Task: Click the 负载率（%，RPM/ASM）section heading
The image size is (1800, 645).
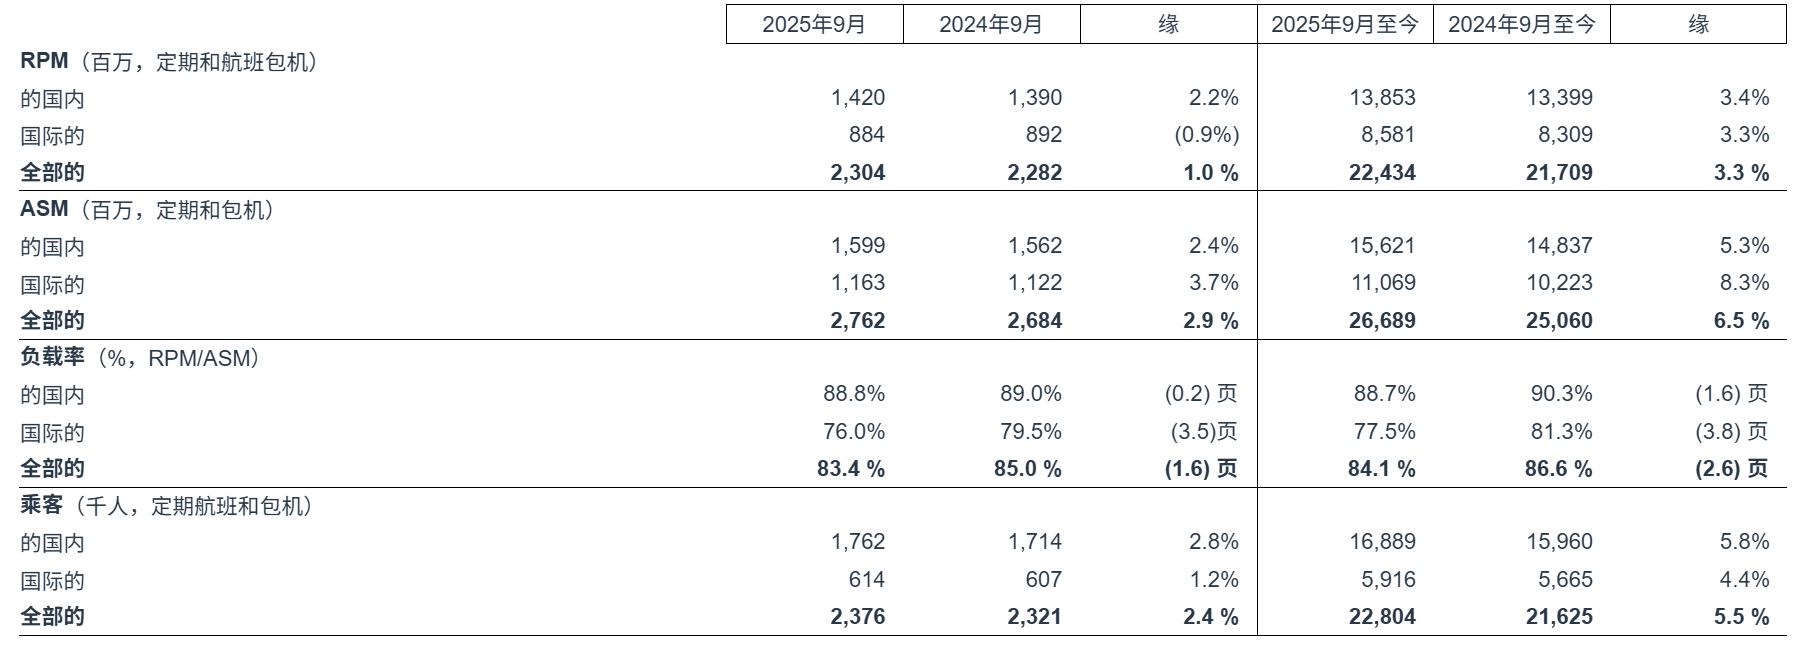Action: coord(140,357)
